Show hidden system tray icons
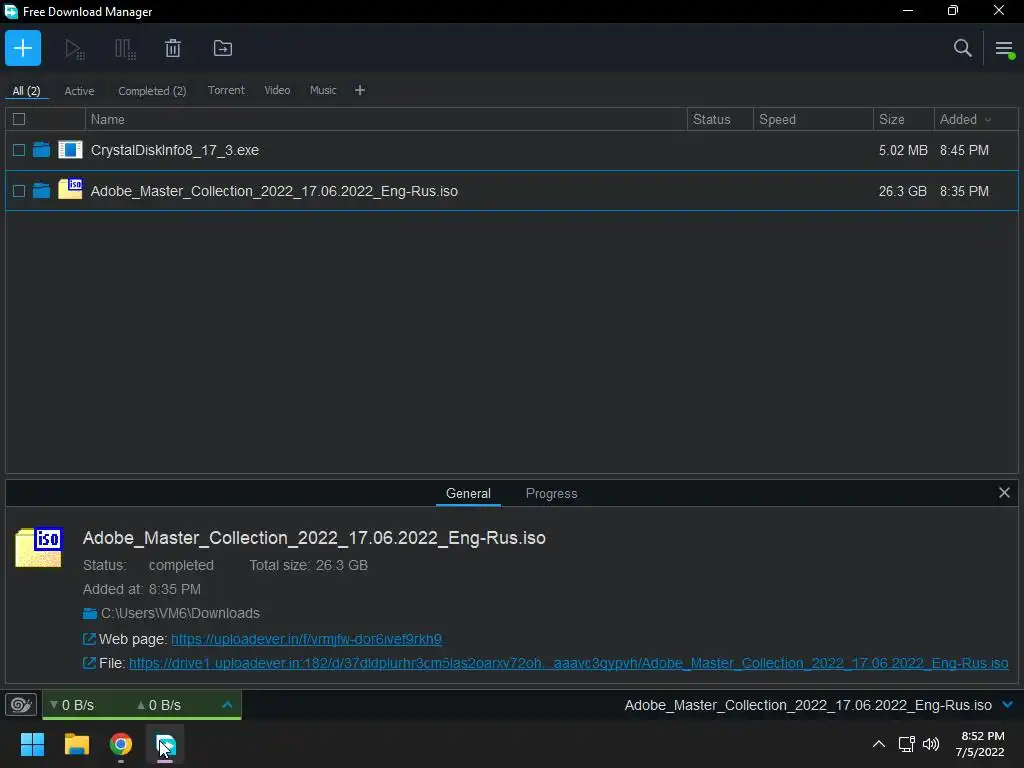The width and height of the screenshot is (1024, 768). tap(879, 744)
